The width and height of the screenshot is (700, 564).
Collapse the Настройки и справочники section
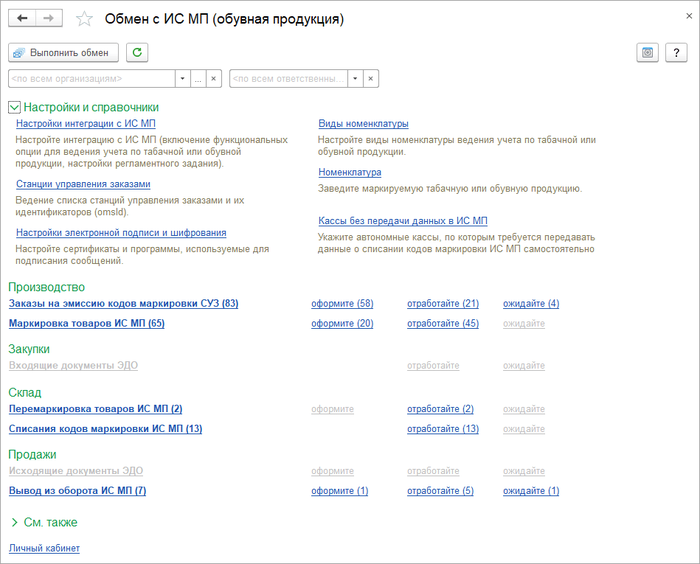click(x=14, y=107)
